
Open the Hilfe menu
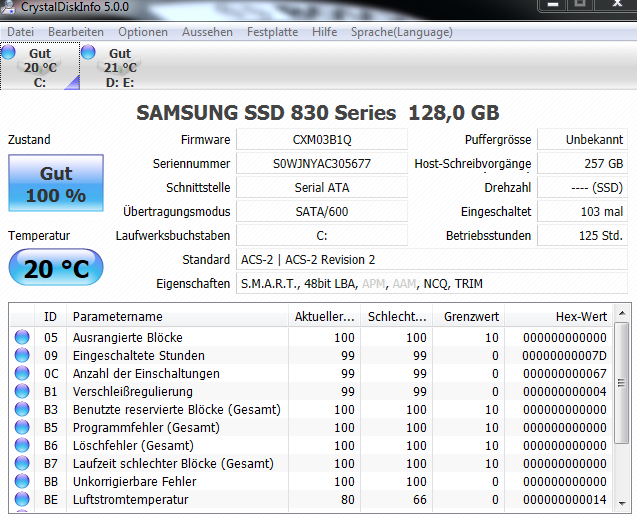pos(324,32)
